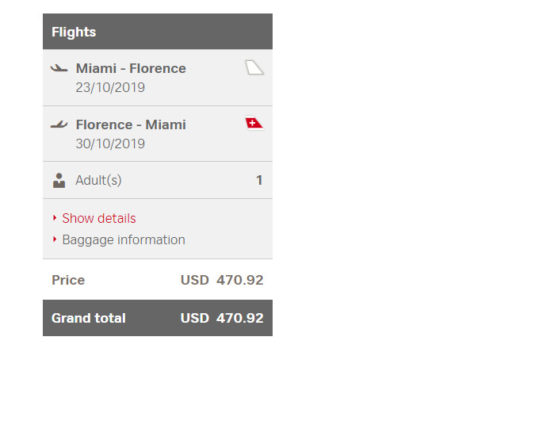This screenshot has width=550, height=444.
Task: Click the adult count number 1
Action: pos(259,180)
